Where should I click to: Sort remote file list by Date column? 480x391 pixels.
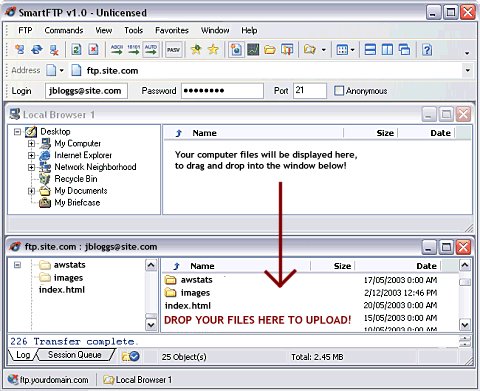coord(426,266)
